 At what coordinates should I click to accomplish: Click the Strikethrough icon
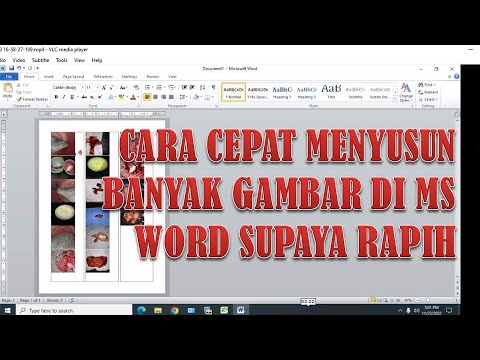click(84, 97)
